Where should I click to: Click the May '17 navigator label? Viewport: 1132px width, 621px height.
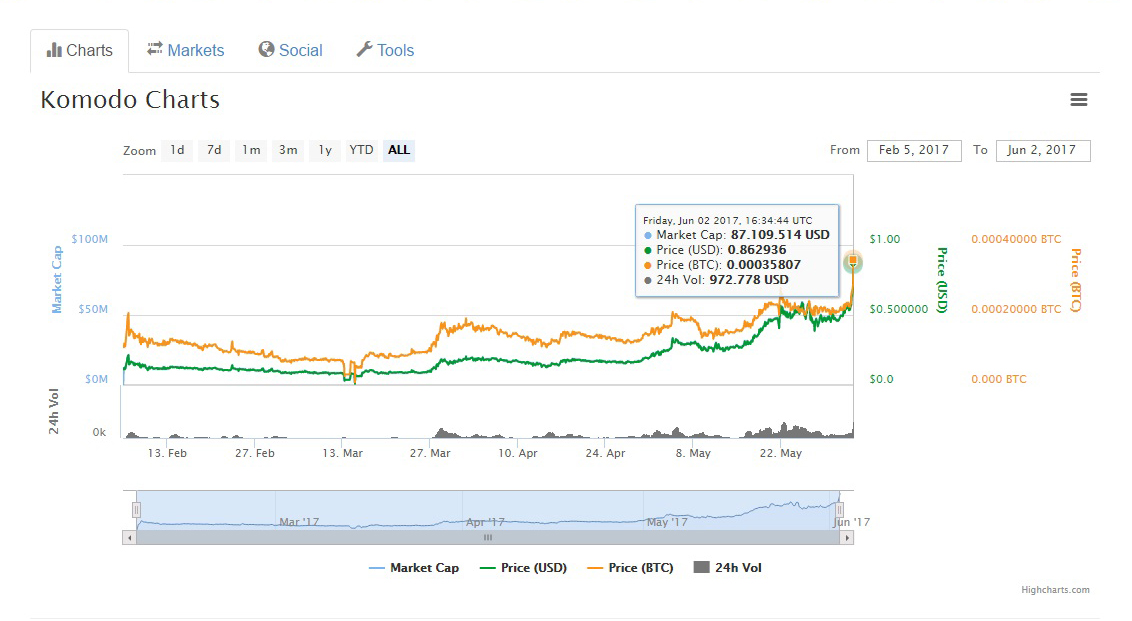click(x=668, y=522)
